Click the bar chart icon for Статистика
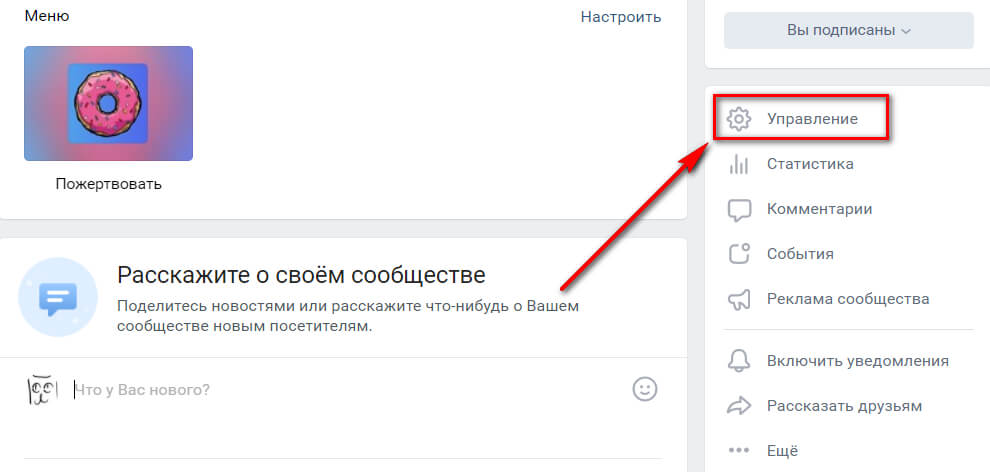This screenshot has width=990, height=472. pos(739,164)
